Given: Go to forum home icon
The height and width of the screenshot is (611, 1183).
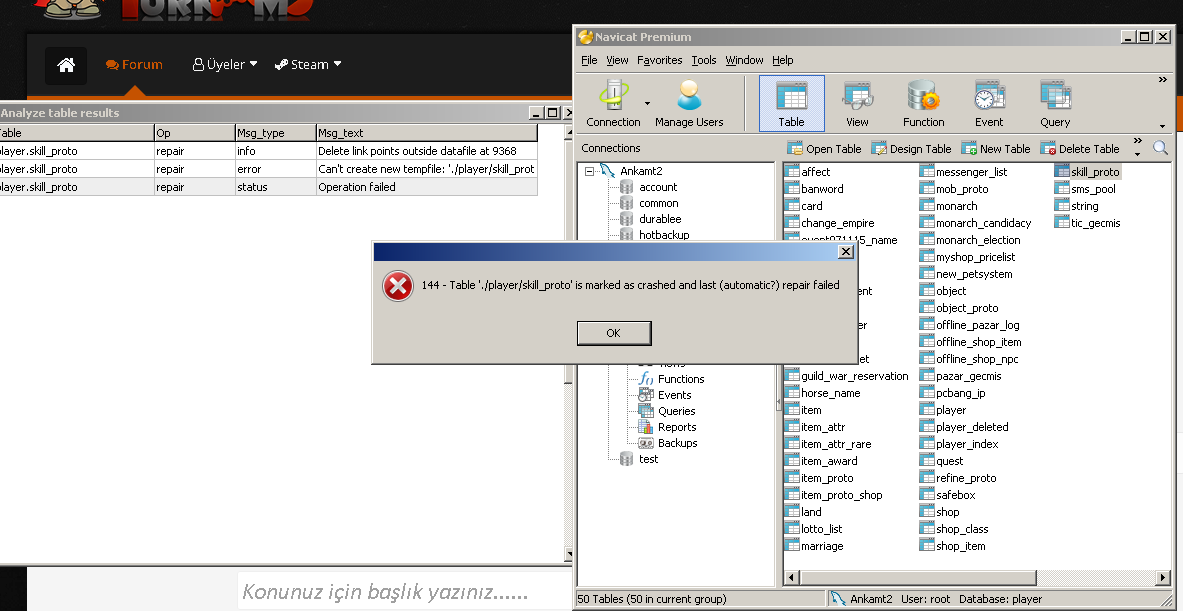Looking at the screenshot, I should point(66,65).
